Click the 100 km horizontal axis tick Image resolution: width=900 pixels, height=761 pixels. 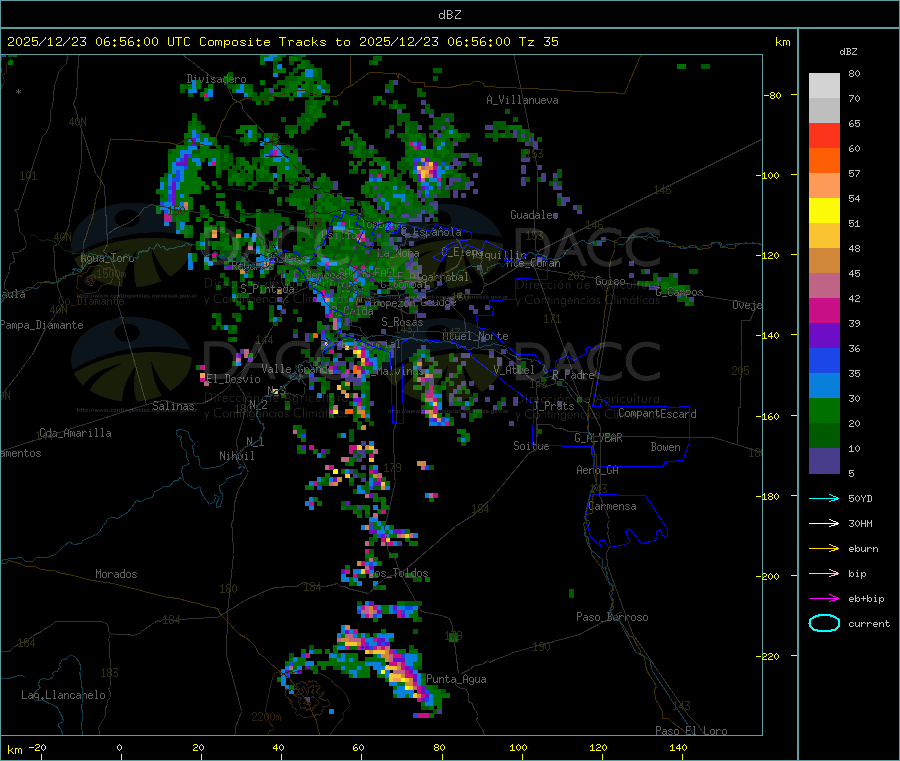518,748
